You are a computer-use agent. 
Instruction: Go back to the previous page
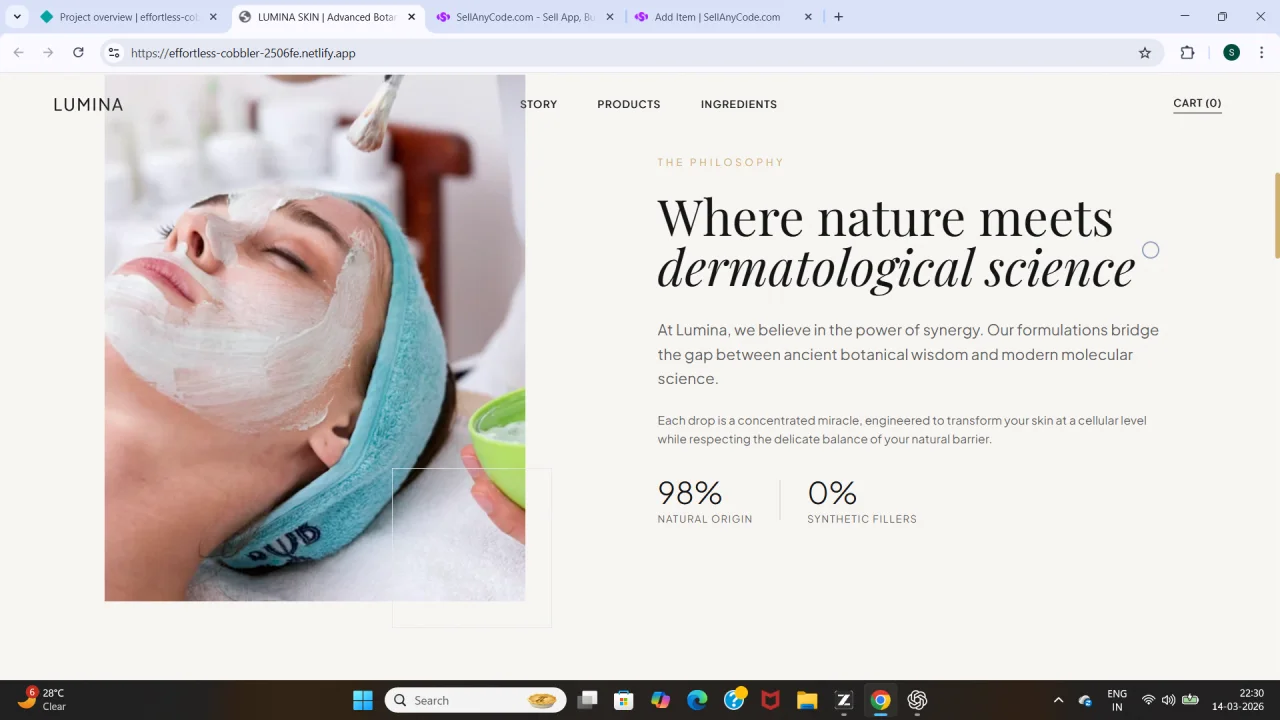(x=18, y=53)
